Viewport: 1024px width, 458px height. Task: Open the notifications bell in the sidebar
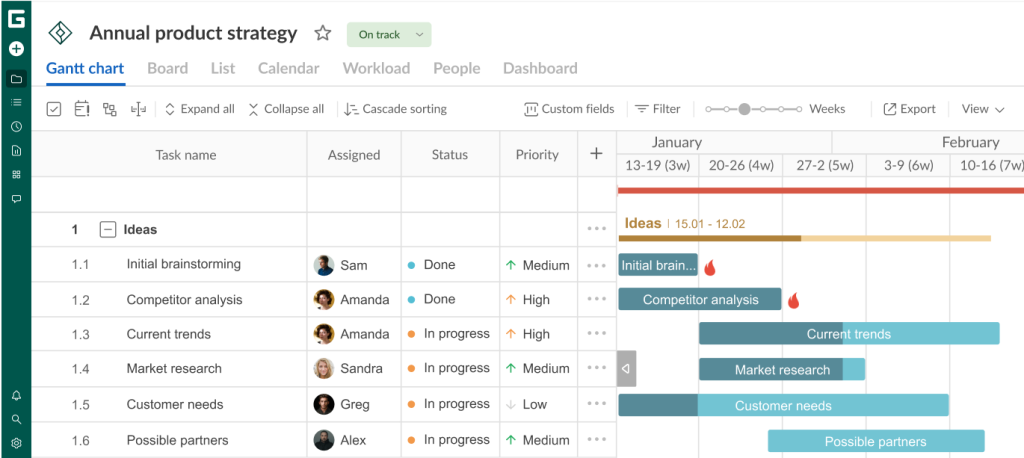click(x=16, y=396)
